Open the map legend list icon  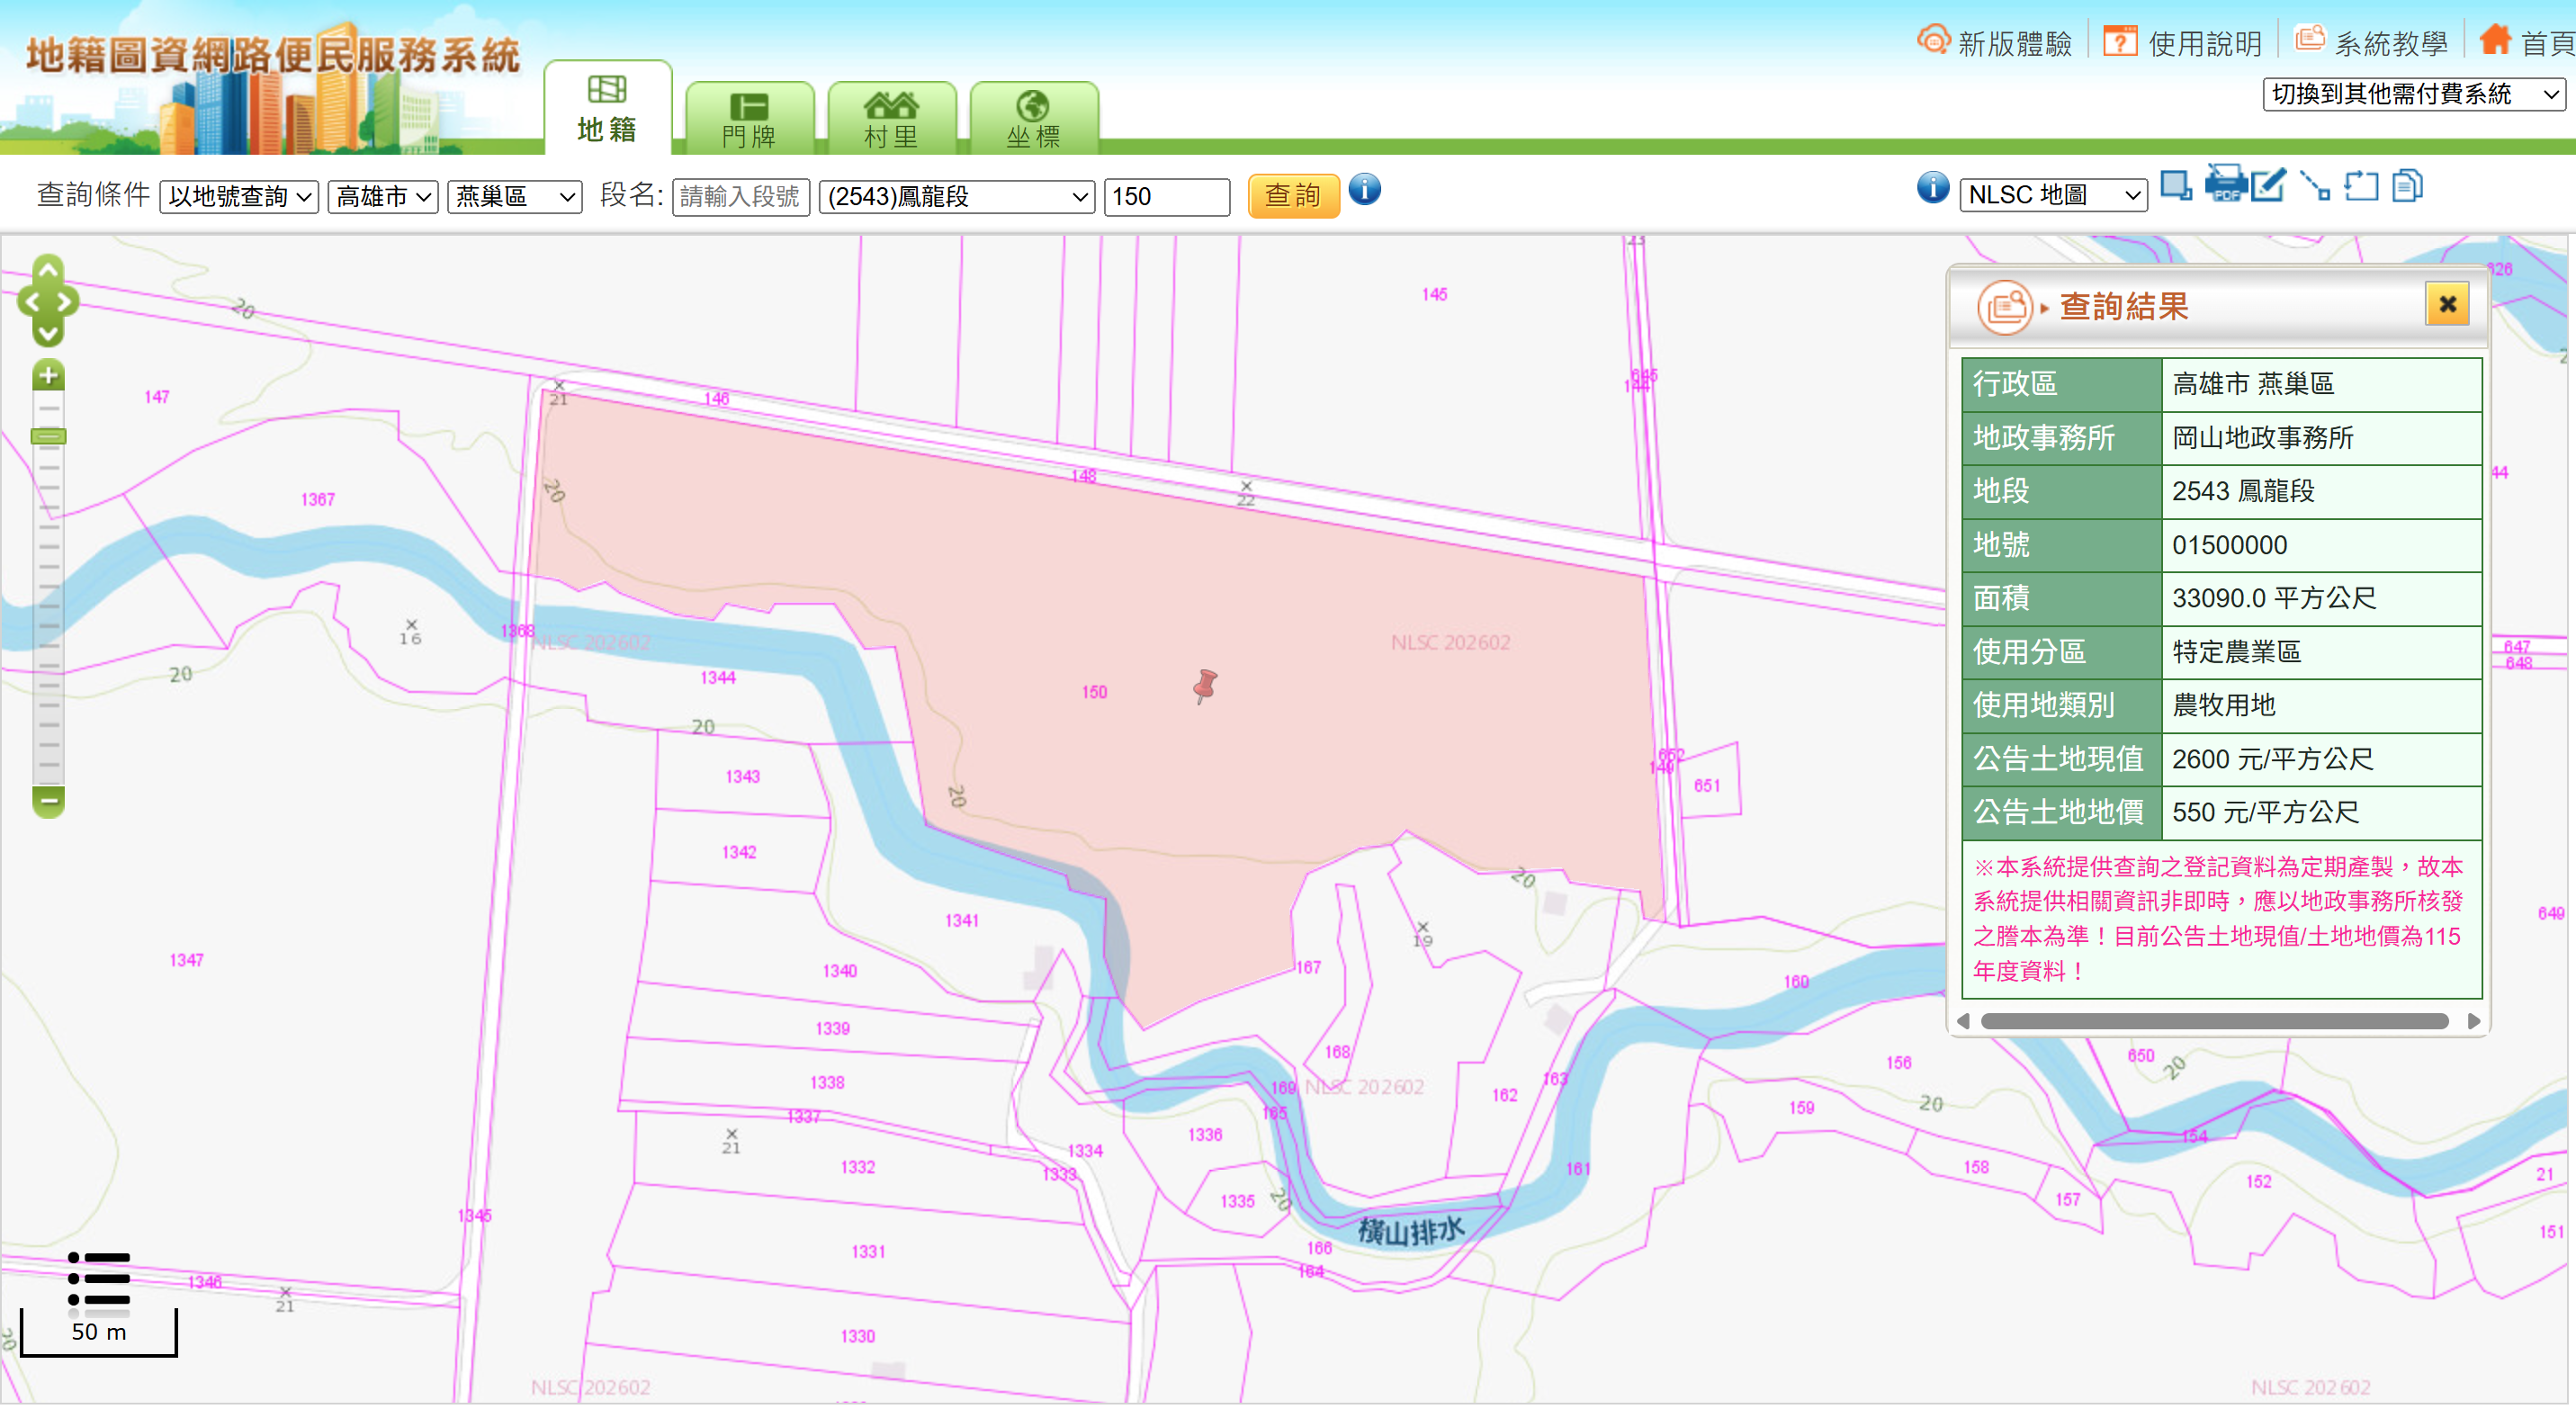click(x=98, y=1279)
